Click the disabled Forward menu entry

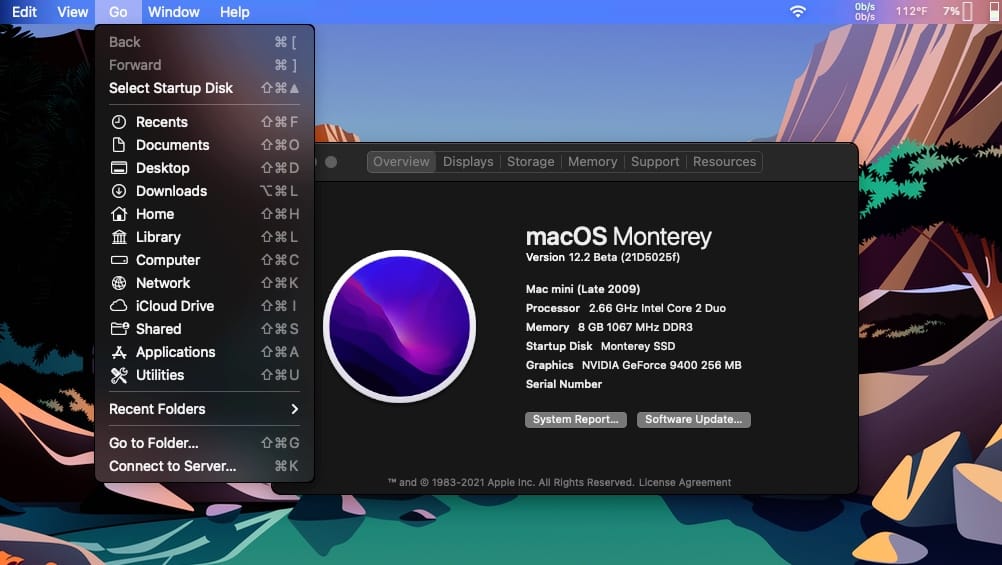tap(204, 65)
